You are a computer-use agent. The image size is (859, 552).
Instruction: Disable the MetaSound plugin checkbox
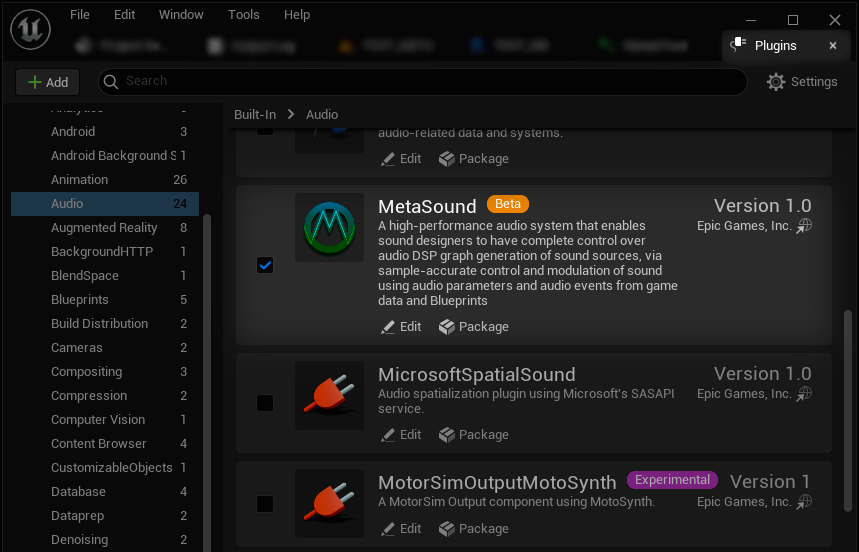[x=265, y=265]
